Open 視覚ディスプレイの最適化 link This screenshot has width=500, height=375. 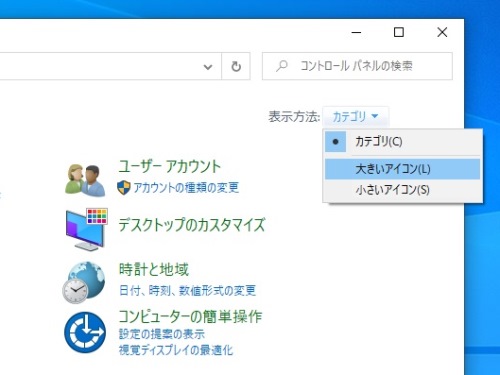tap(176, 350)
